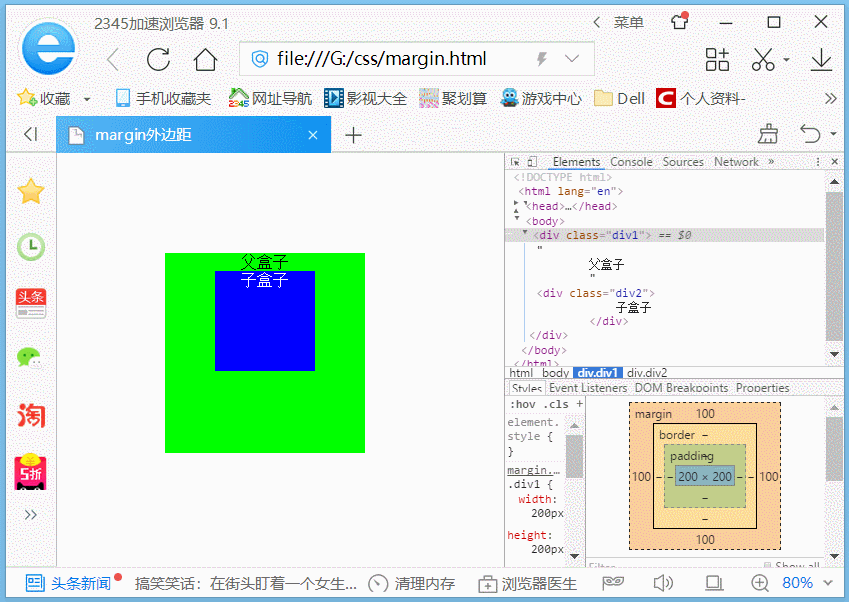Viewport: 849px width, 602px height.
Task: Open address bar history dropdown chevron
Action: (x=572, y=58)
